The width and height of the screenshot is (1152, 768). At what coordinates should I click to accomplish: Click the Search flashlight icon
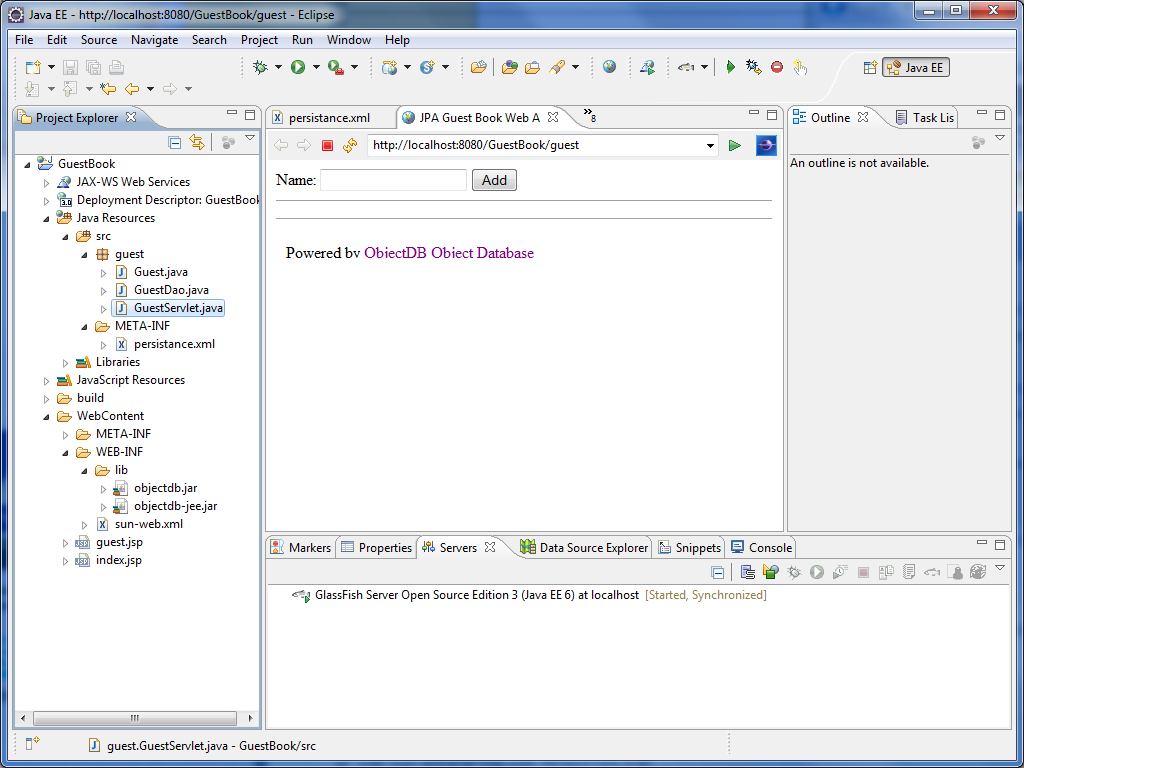(x=558, y=68)
